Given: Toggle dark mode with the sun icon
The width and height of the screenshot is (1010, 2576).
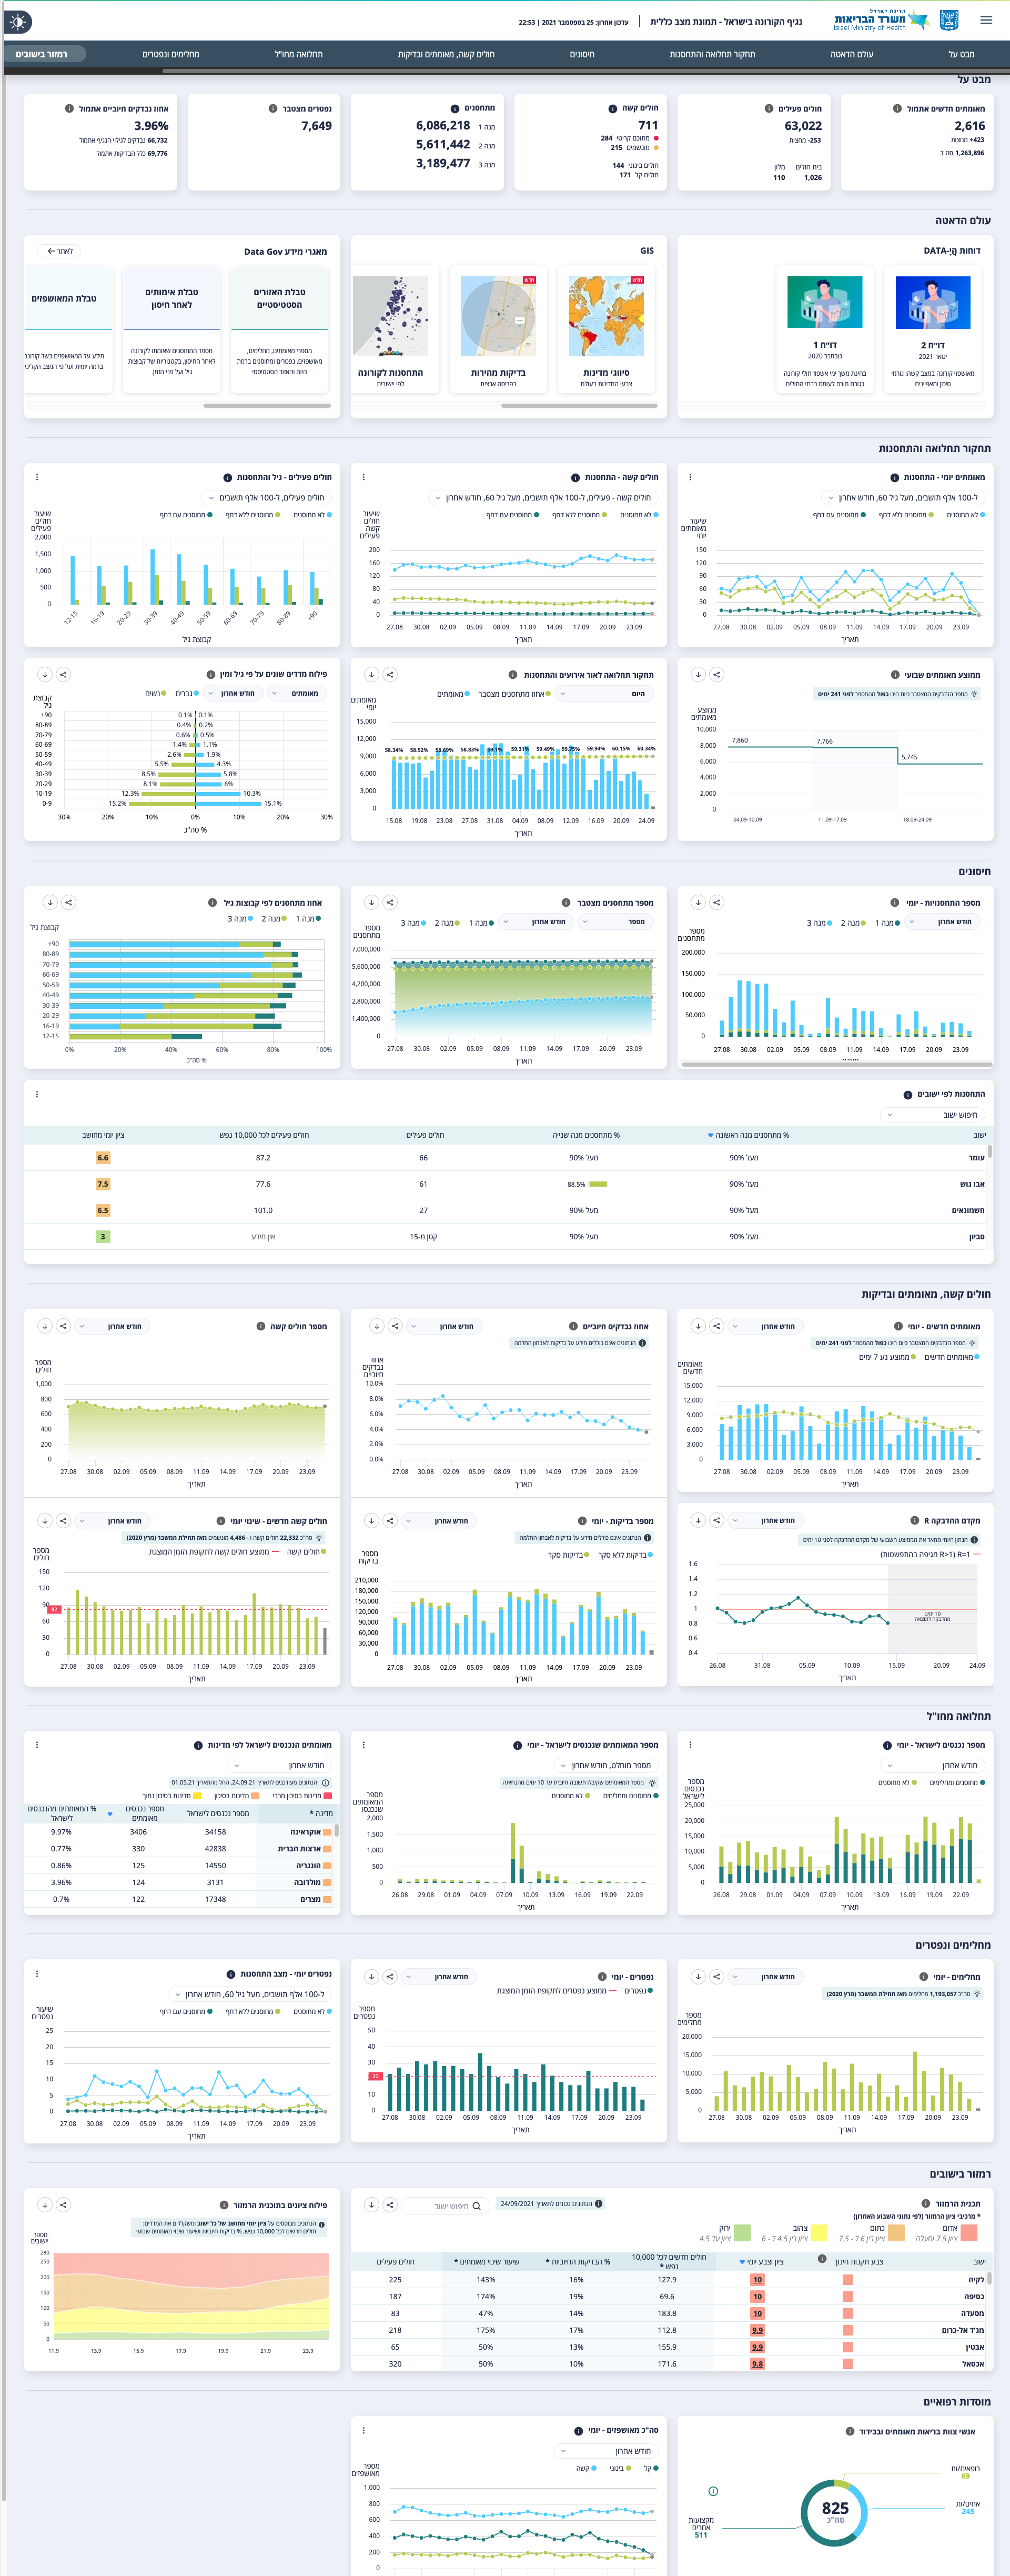Looking at the screenshot, I should coord(18,21).
